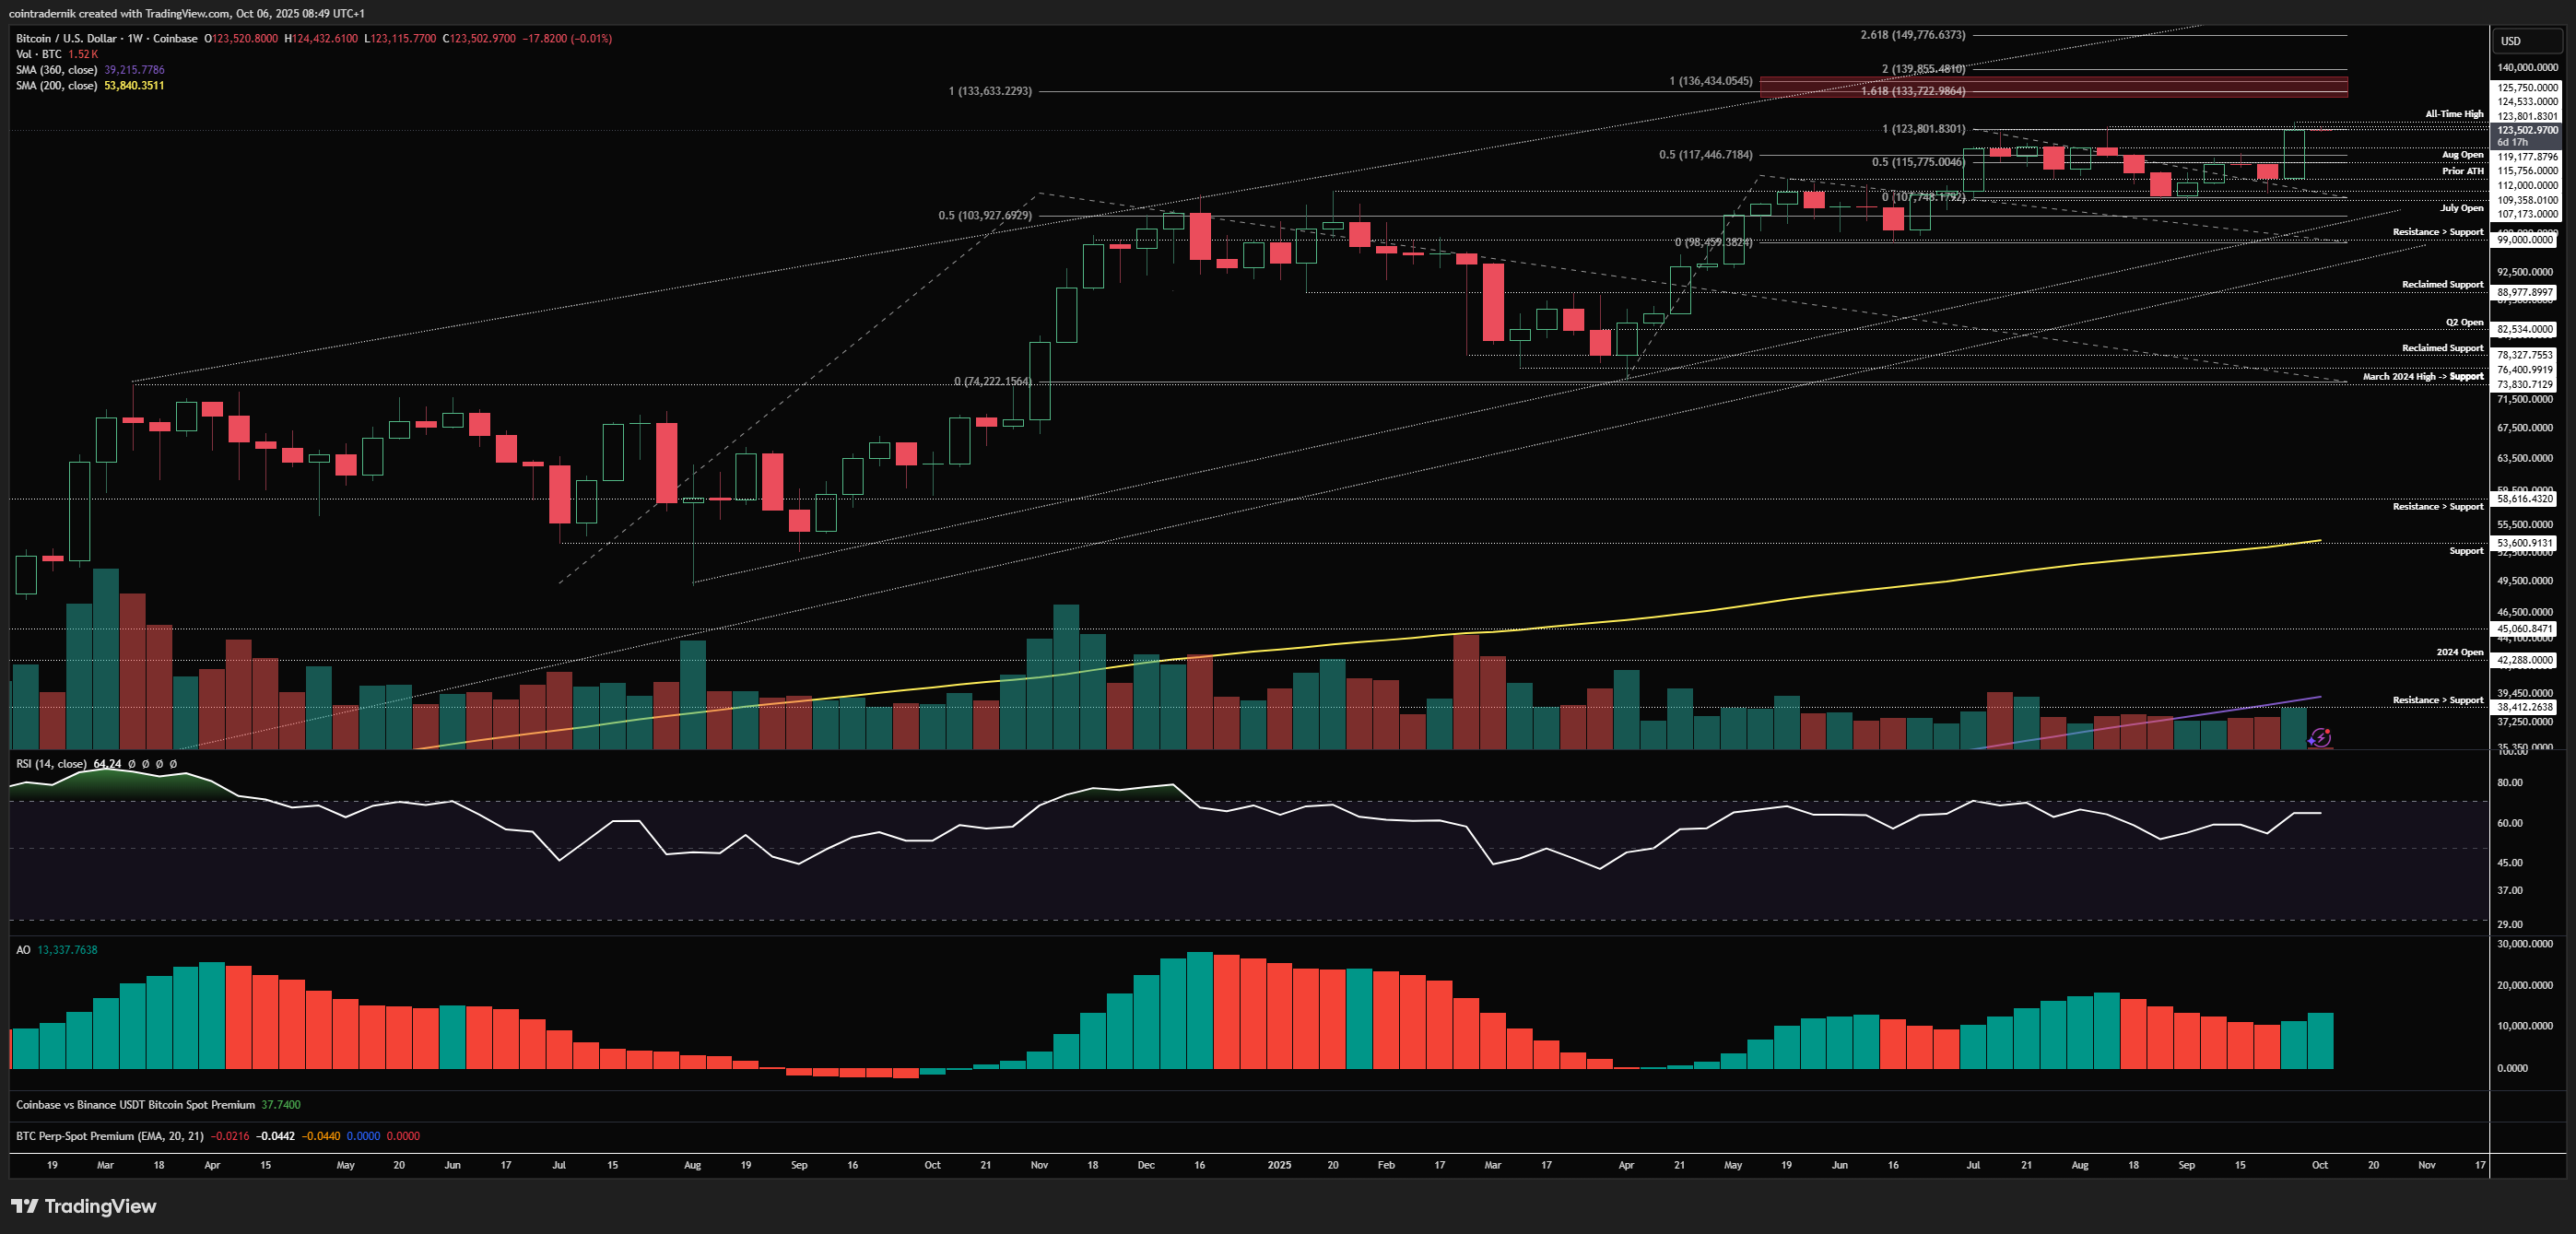Expand the Coinbase vs Binance Spot Premium pane
Screen dimensions: 2576x1234
pos(135,1105)
